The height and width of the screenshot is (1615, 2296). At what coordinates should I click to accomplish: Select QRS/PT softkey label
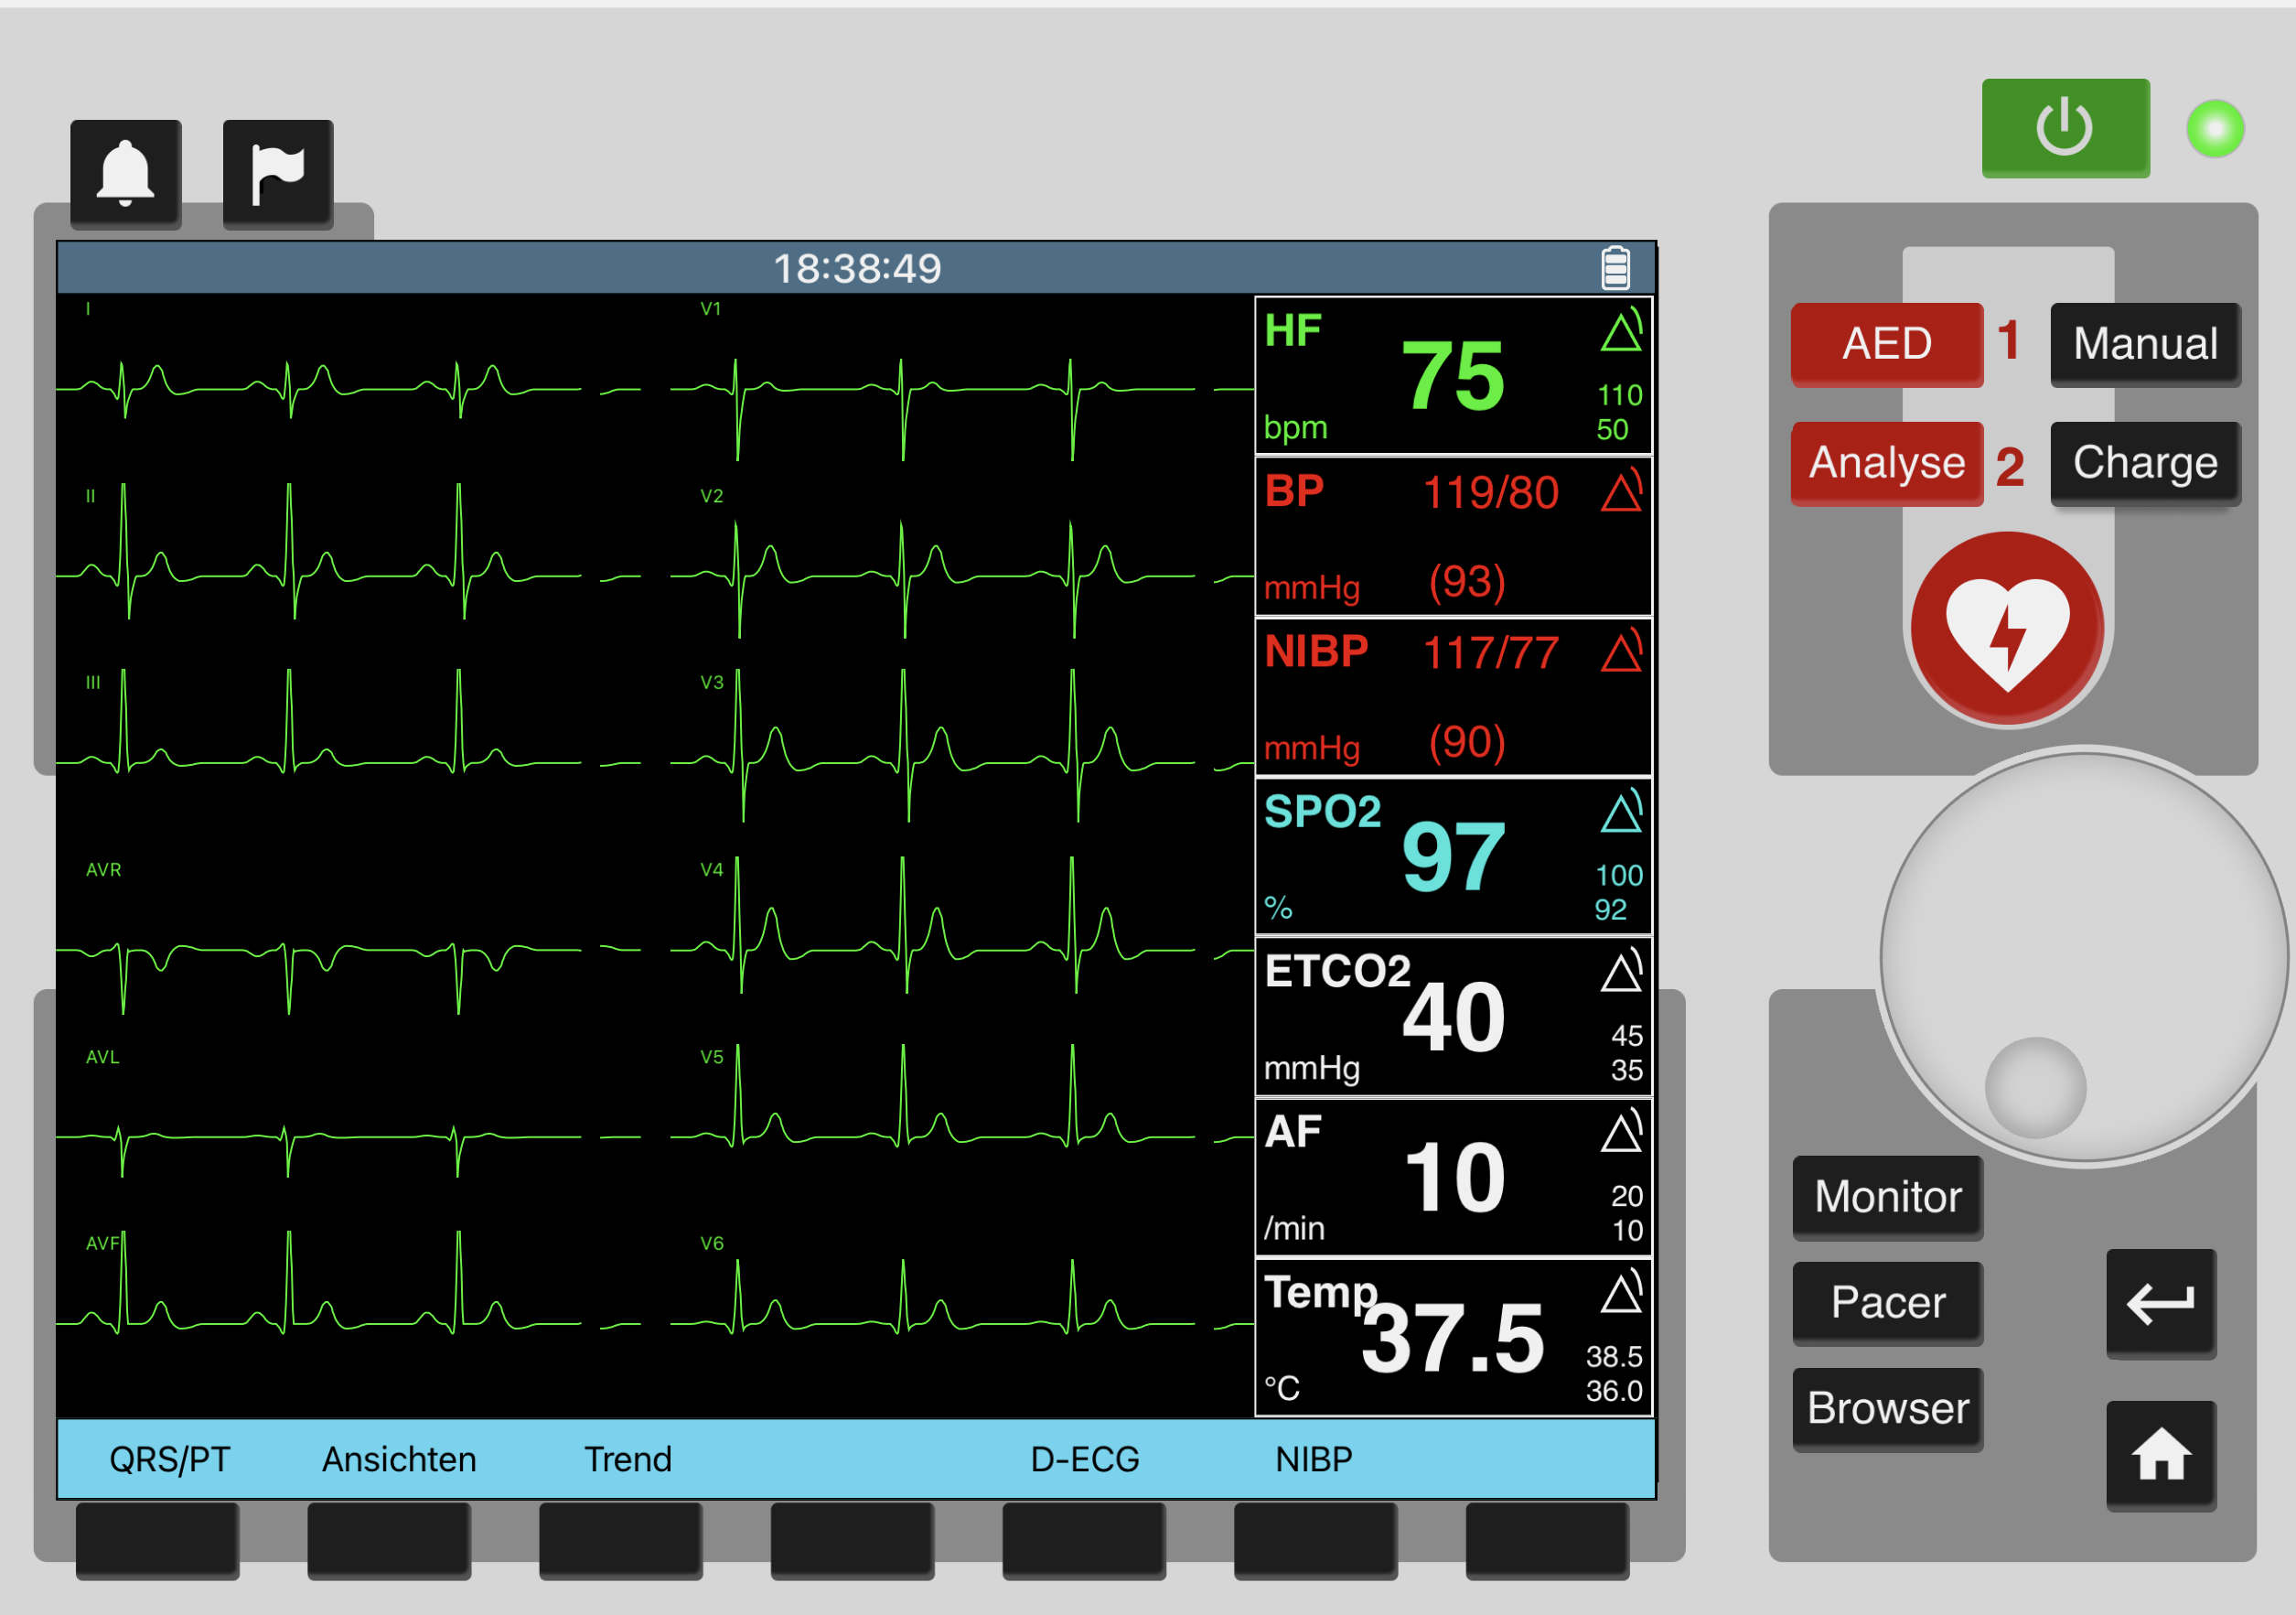[x=169, y=1459]
